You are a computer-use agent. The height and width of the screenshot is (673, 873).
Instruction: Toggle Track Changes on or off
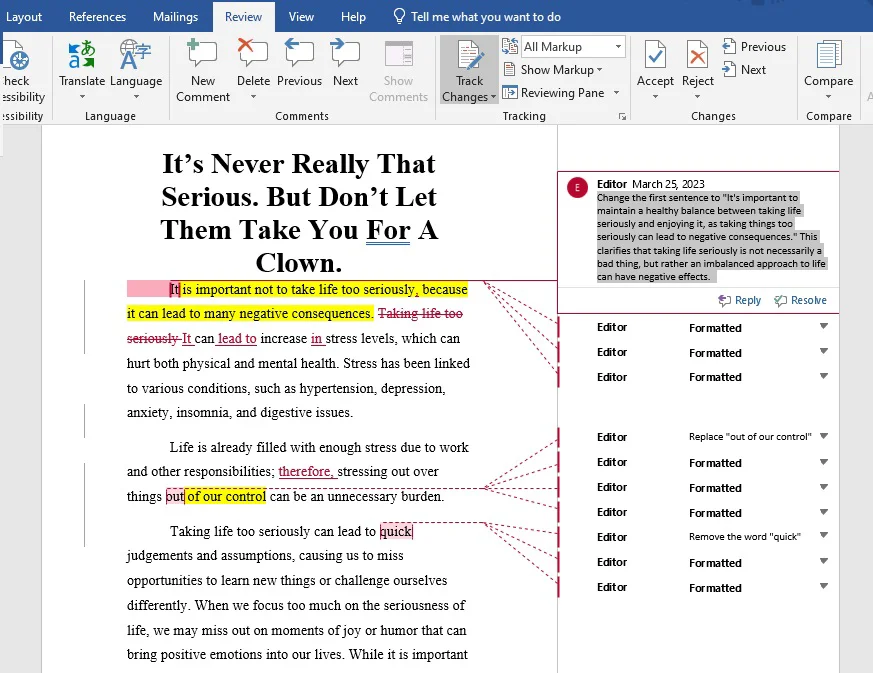click(x=469, y=58)
